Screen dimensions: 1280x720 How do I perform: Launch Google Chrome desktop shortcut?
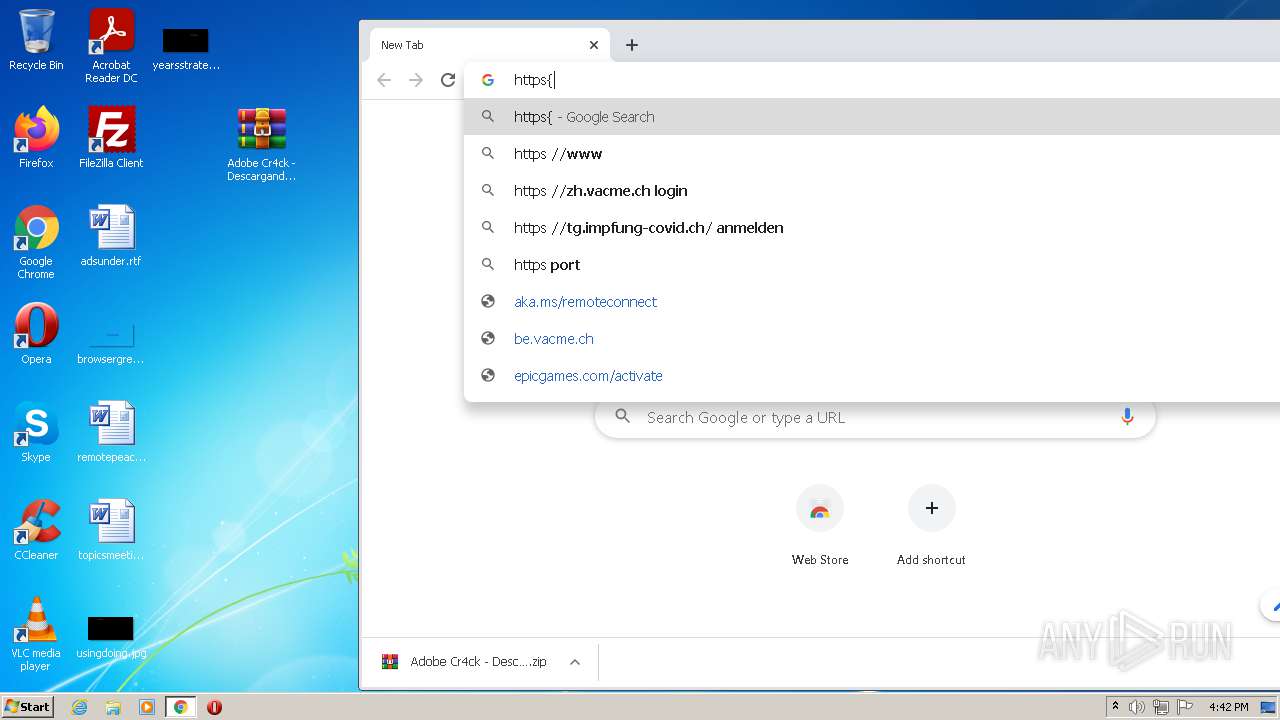click(36, 242)
